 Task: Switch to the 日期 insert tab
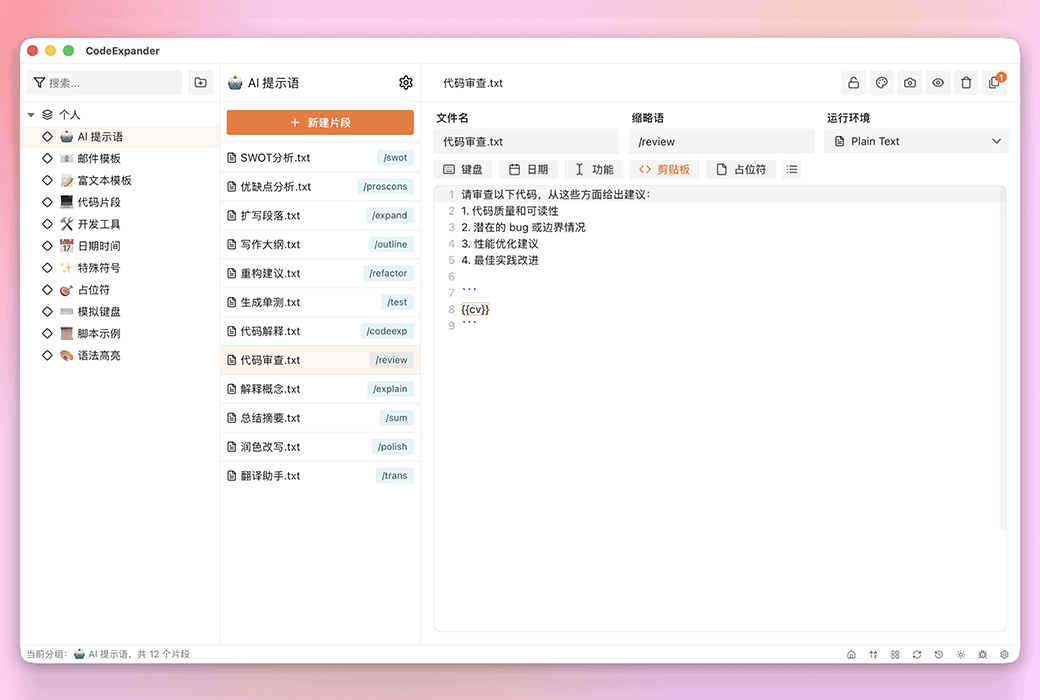pos(528,169)
